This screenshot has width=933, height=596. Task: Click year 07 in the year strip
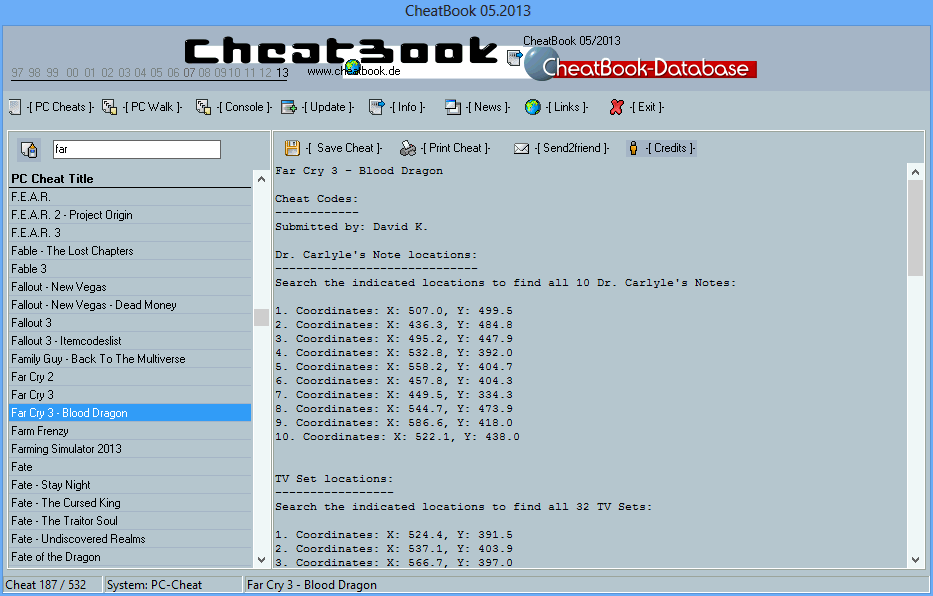coord(189,73)
